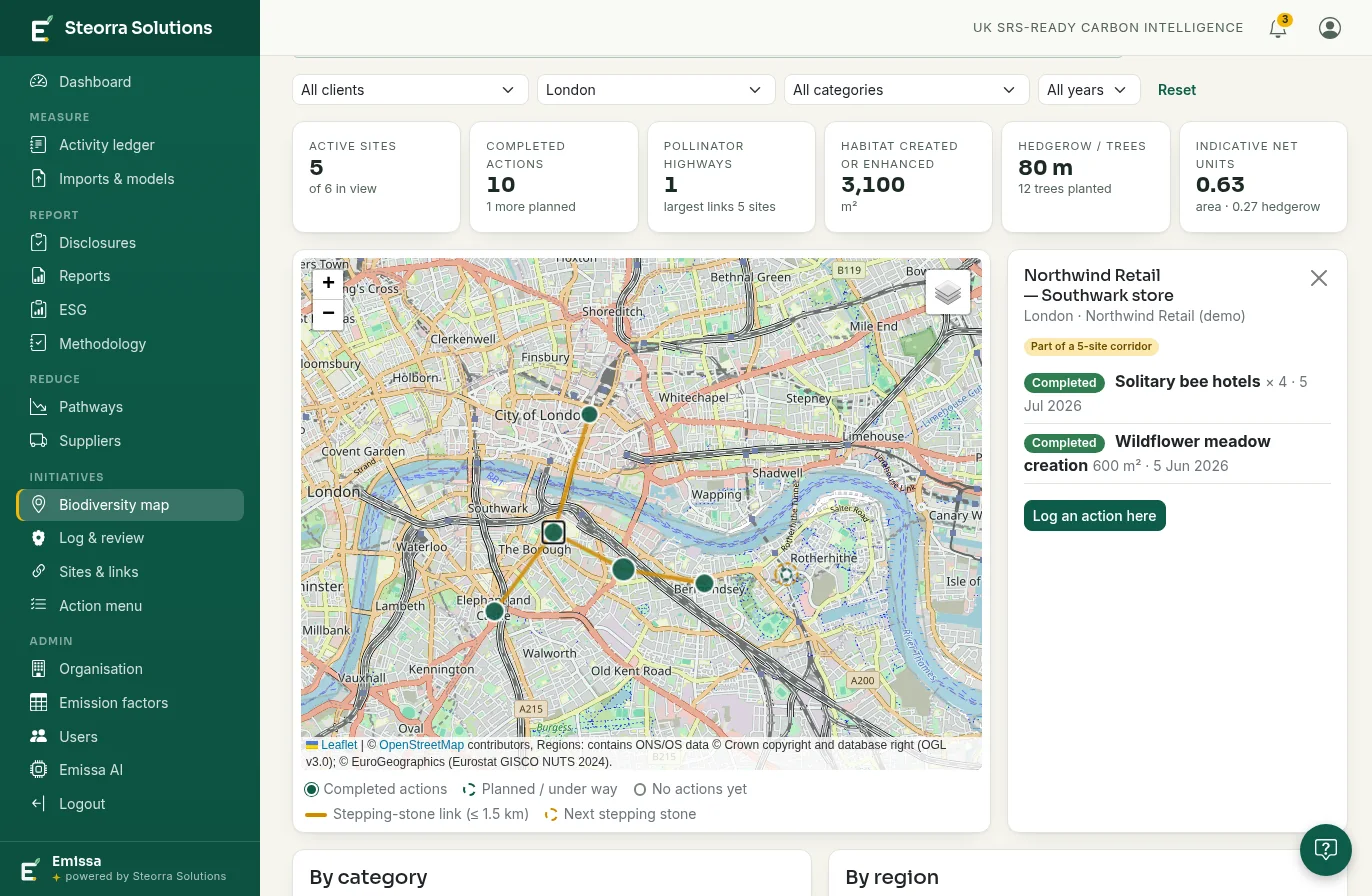Zoom in on the map
Screen dimensions: 1372x896
(x=328, y=283)
